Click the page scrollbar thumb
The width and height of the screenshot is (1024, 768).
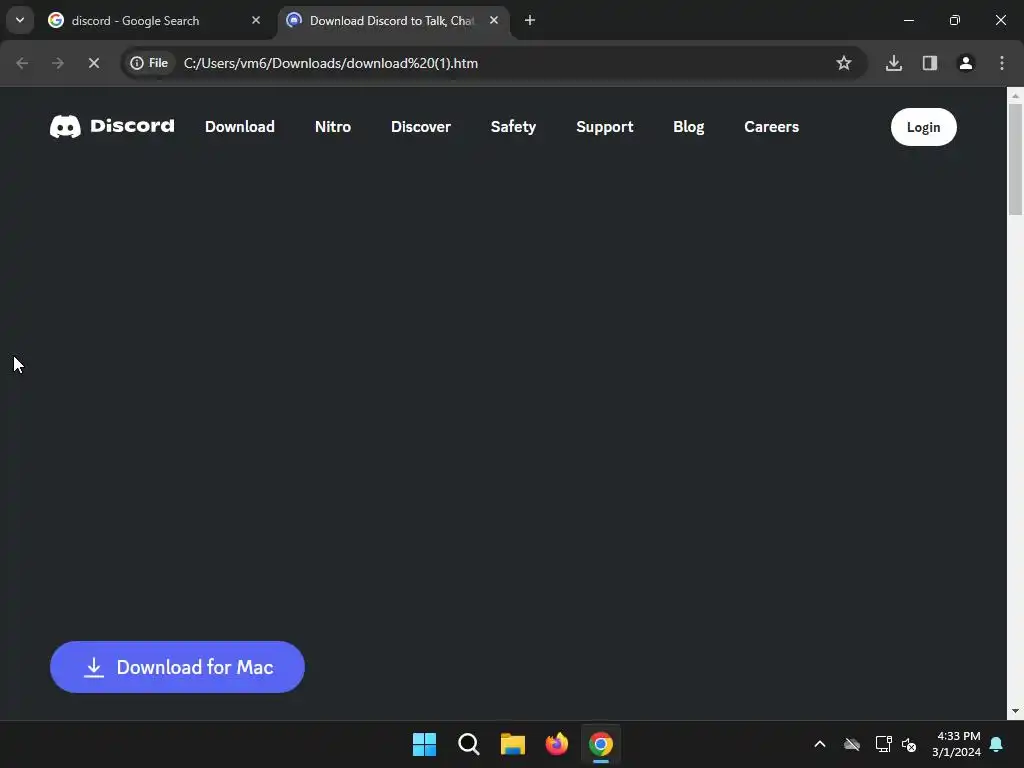[1015, 159]
